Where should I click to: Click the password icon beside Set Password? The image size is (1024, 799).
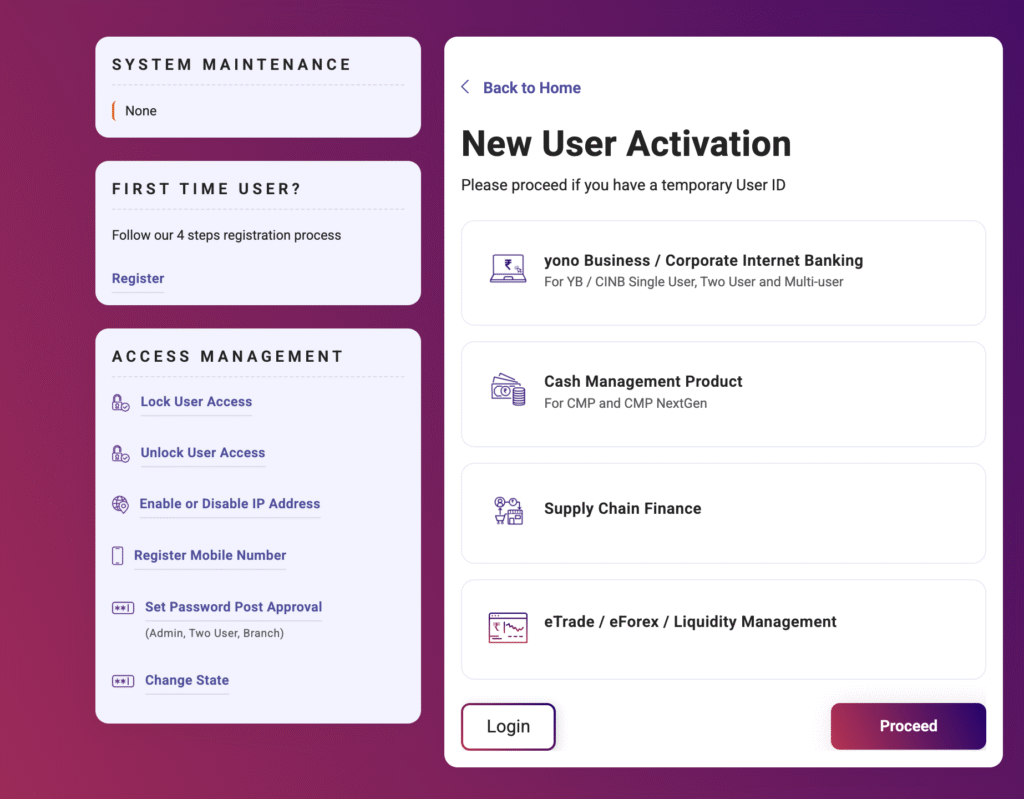[x=123, y=608]
